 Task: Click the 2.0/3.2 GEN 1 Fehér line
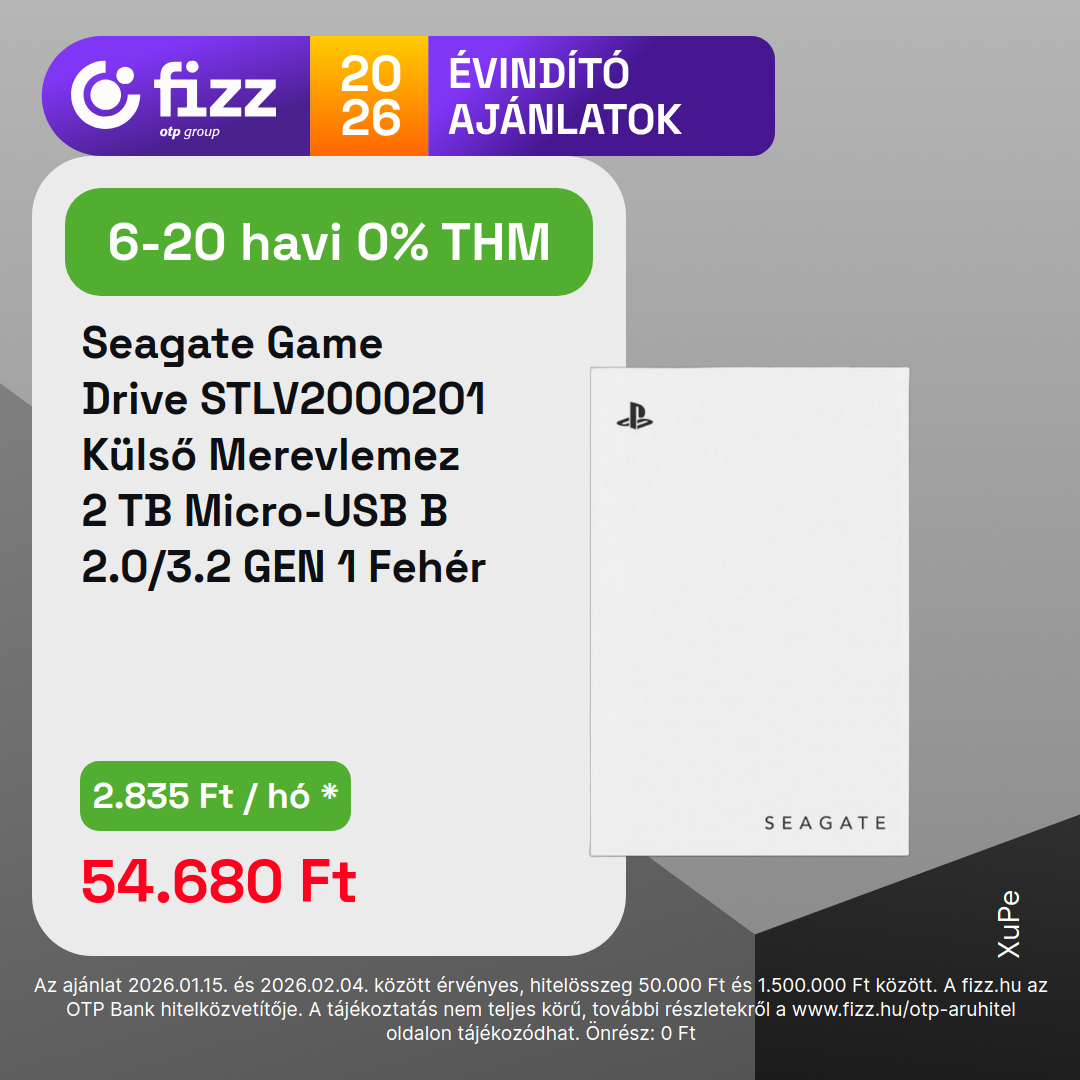point(283,567)
